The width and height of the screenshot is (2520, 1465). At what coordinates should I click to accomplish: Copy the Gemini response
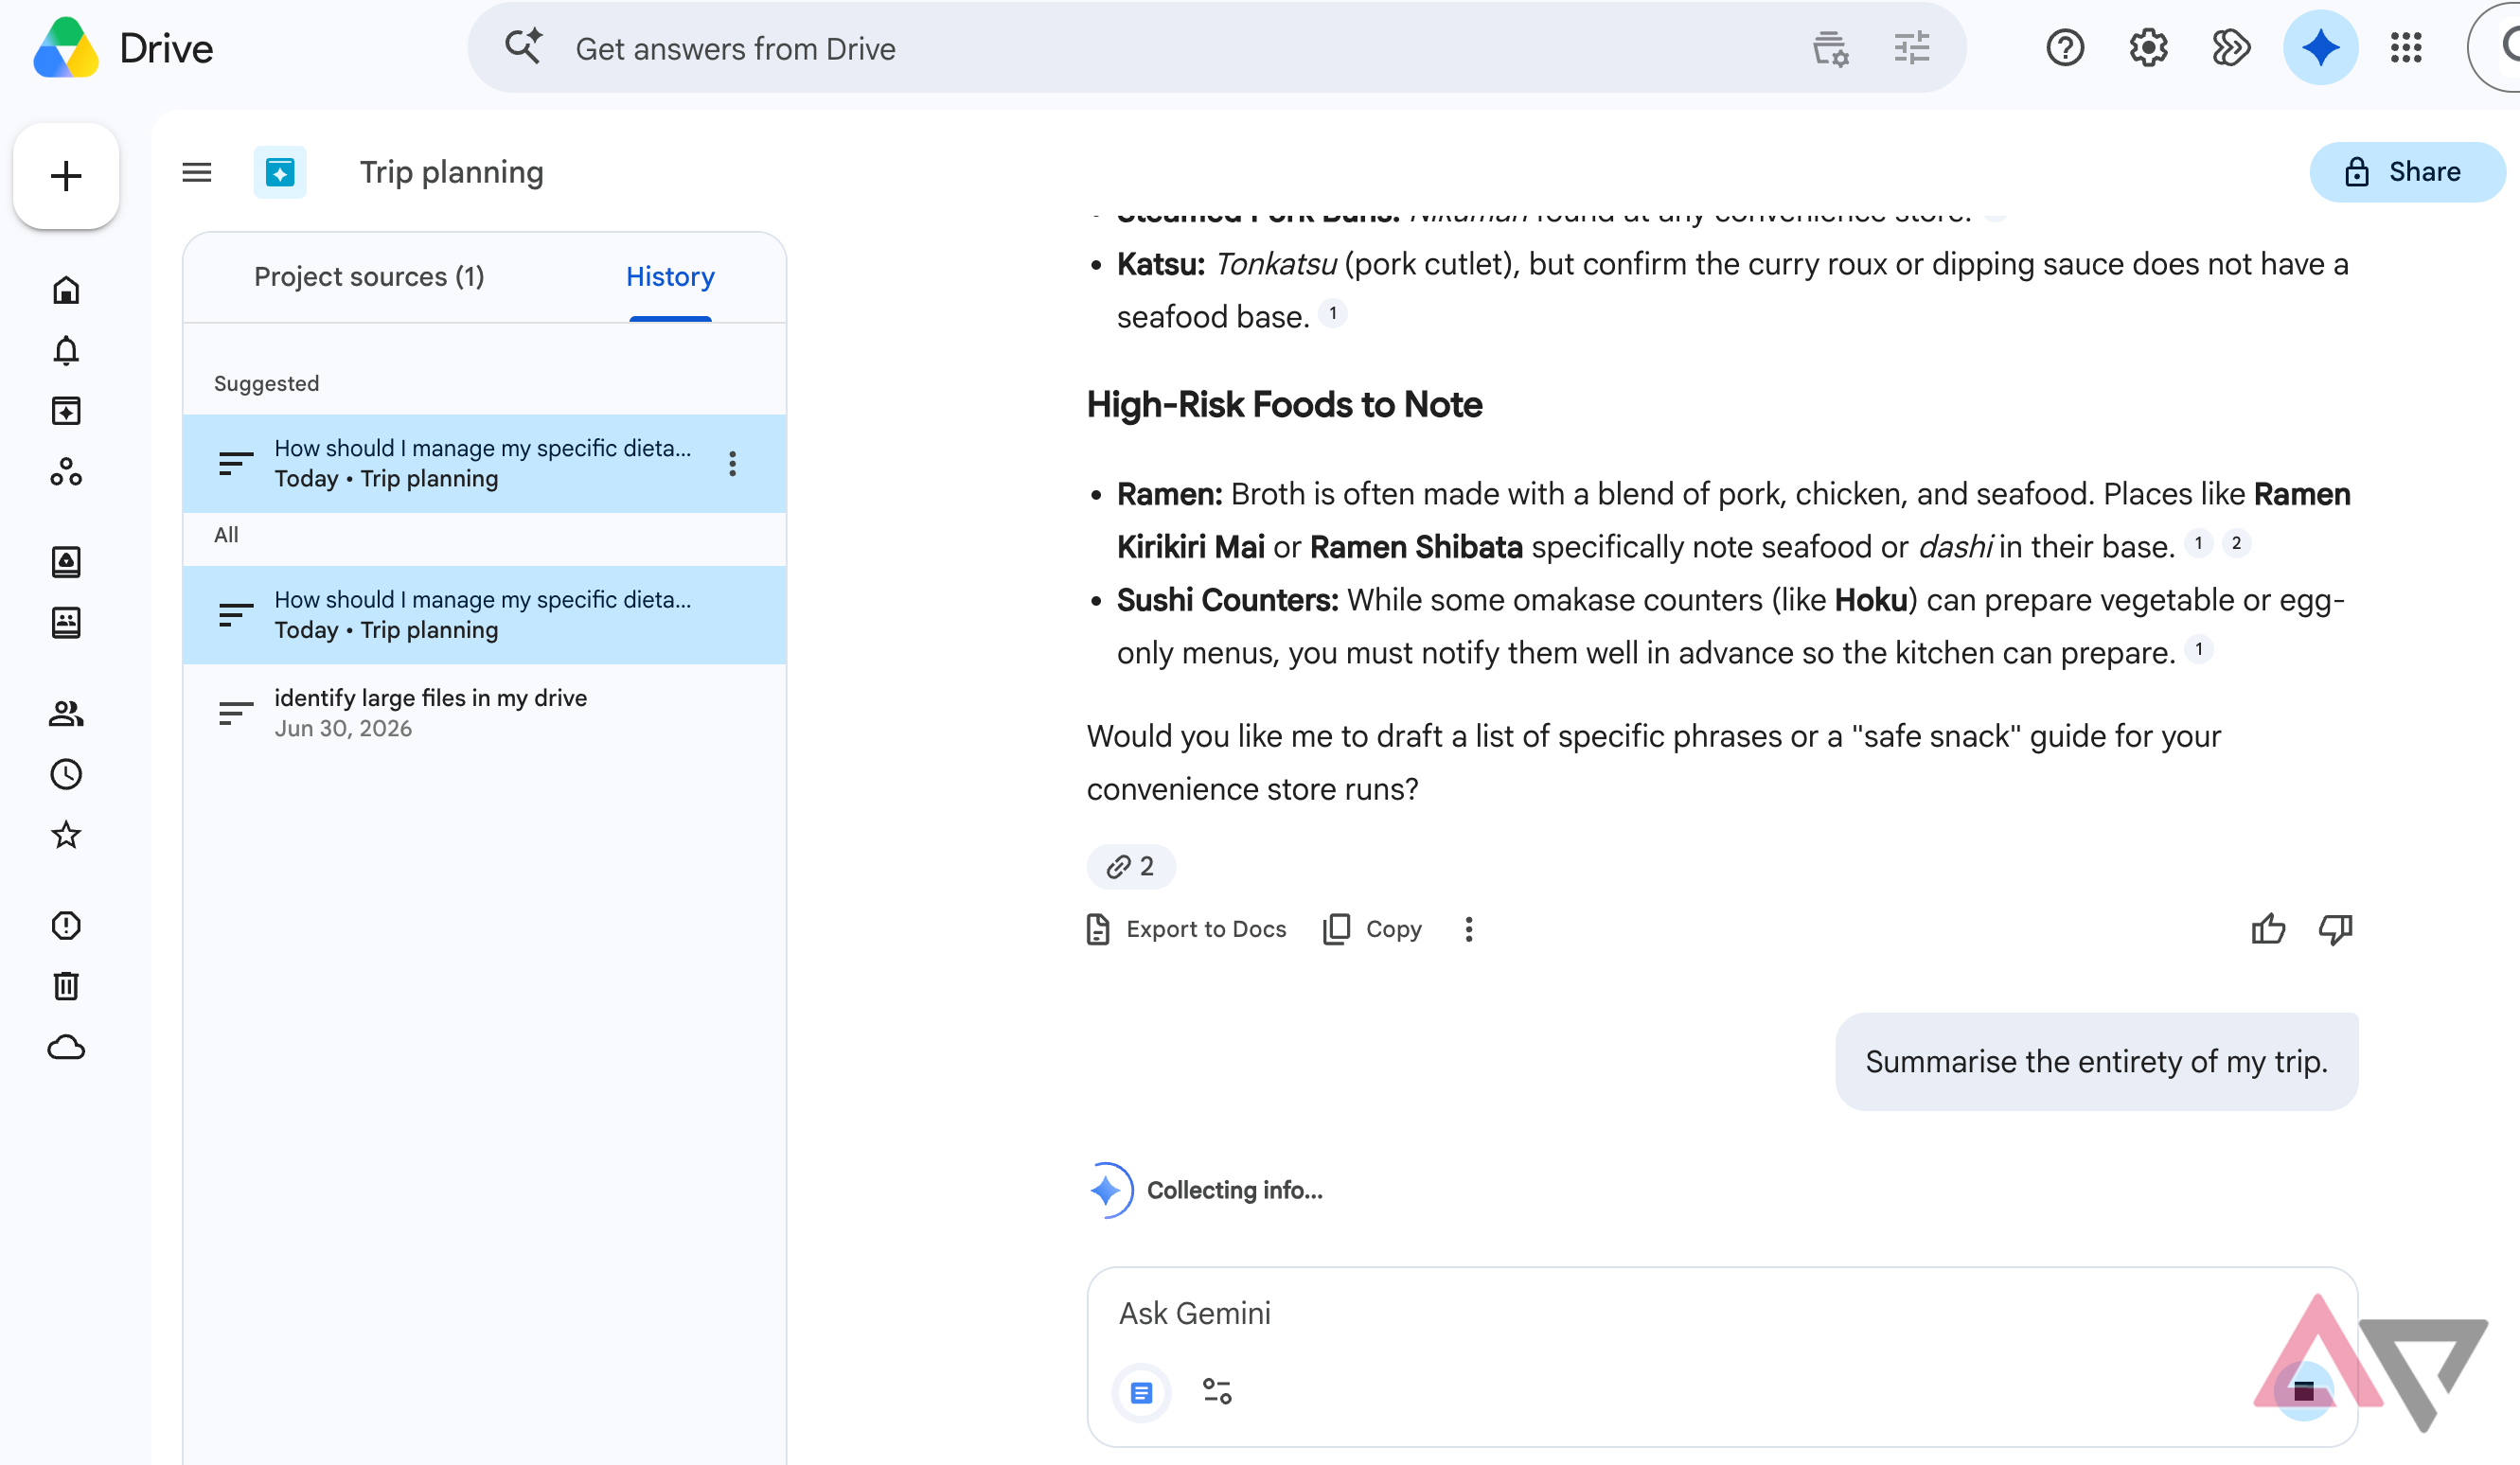(x=1371, y=929)
